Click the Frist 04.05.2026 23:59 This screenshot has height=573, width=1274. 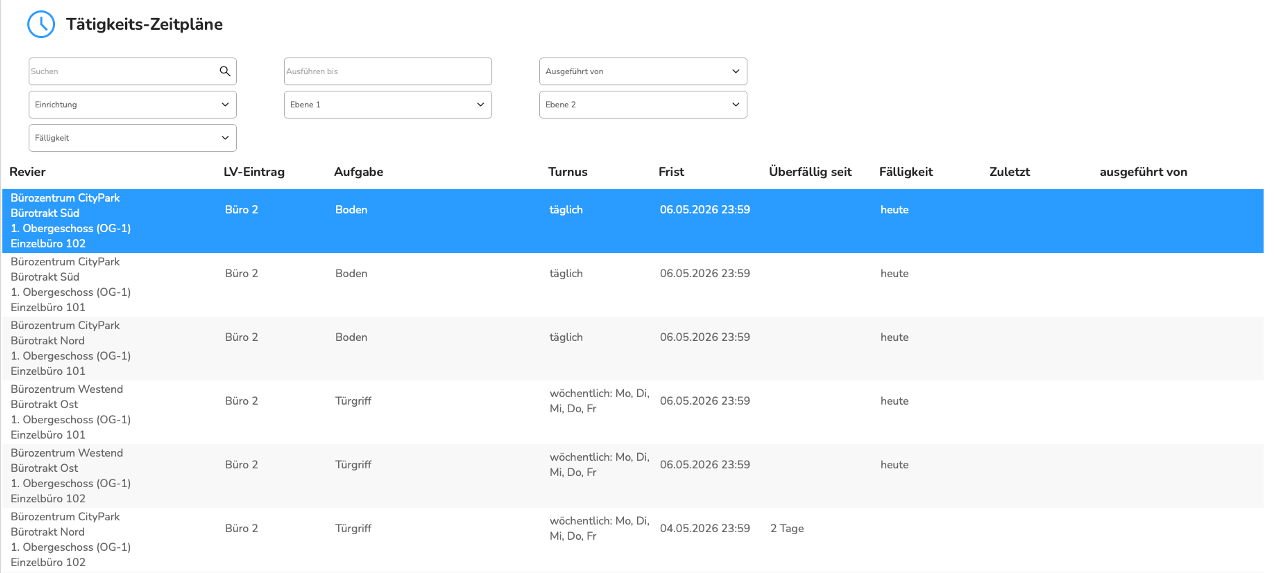[705, 528]
